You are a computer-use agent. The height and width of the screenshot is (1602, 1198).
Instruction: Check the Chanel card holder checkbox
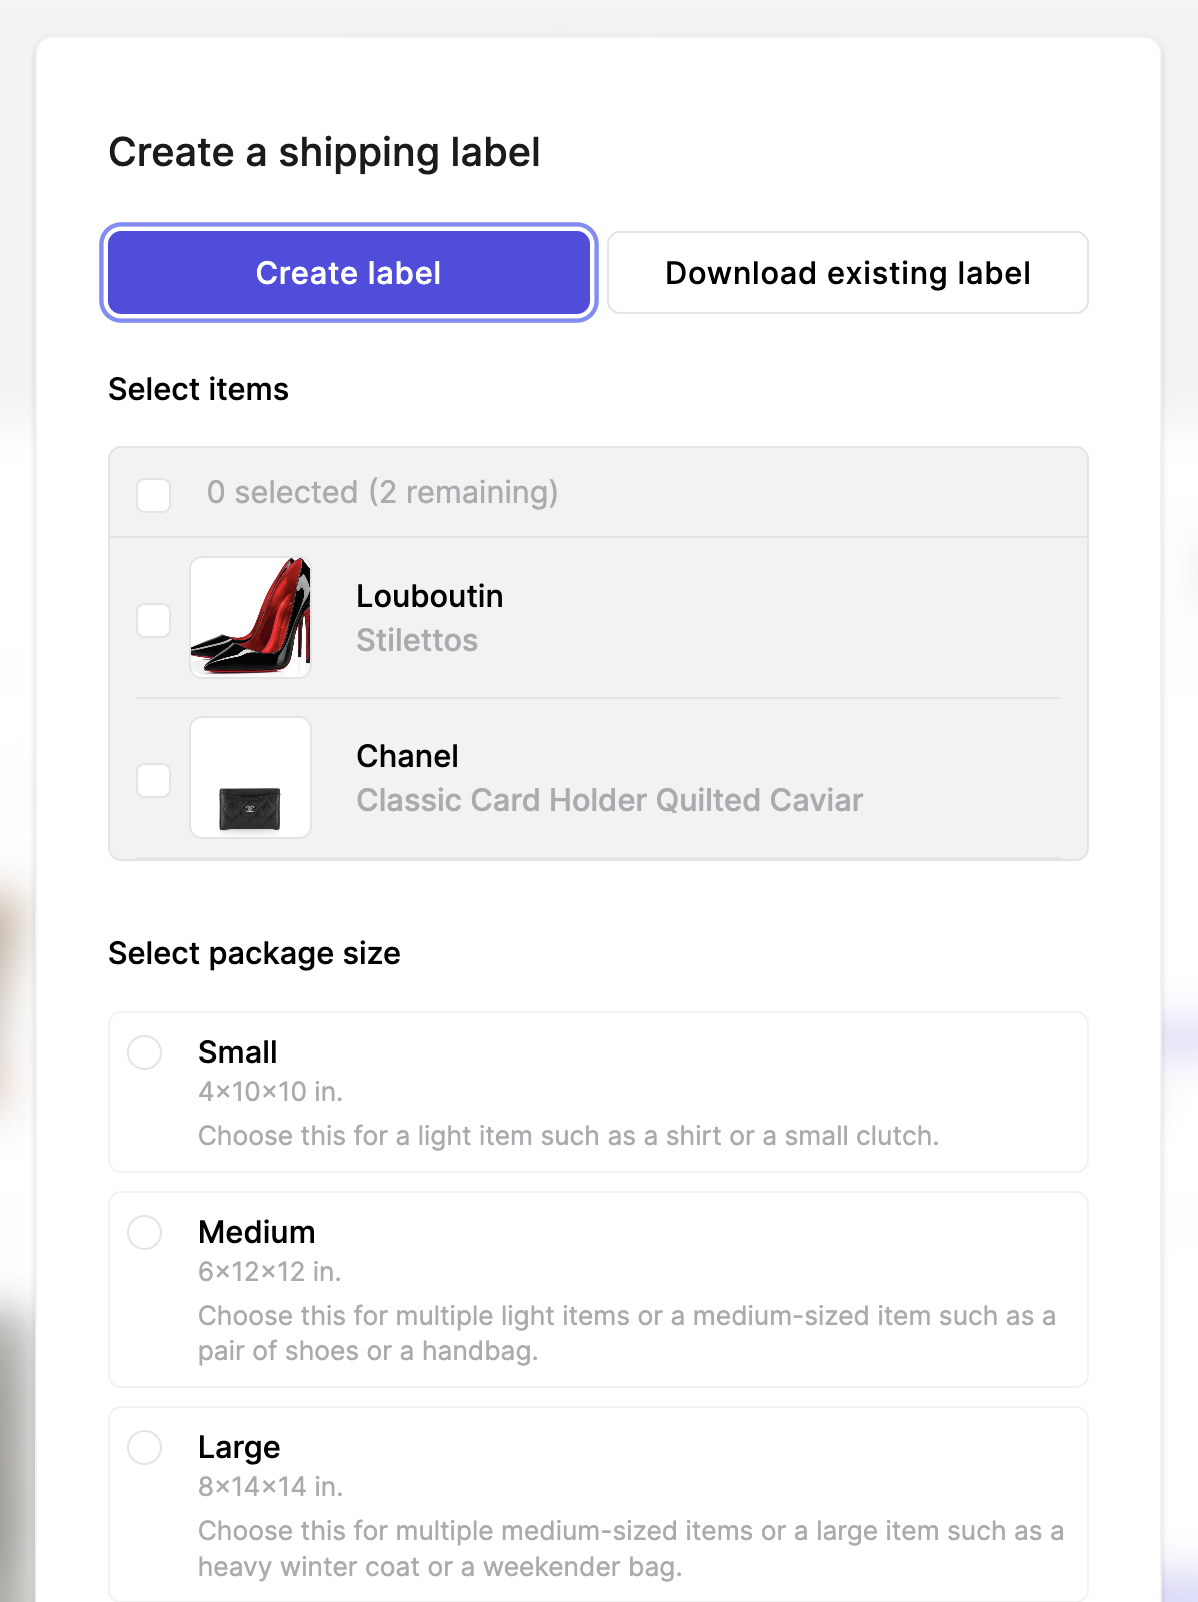pos(154,780)
